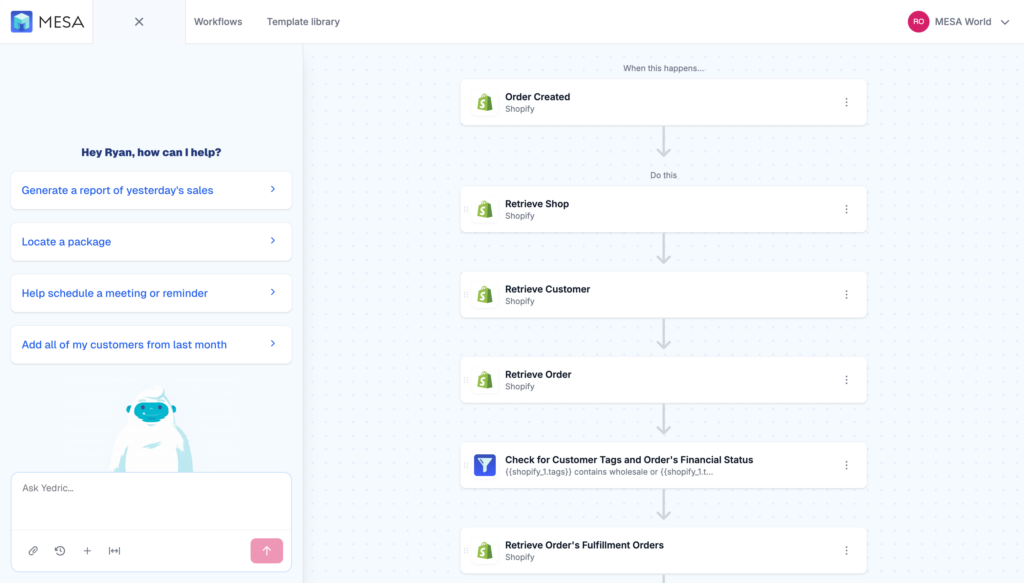Image resolution: width=1024 pixels, height=583 pixels.
Task: Click the plus new chat icon
Action: [87, 551]
